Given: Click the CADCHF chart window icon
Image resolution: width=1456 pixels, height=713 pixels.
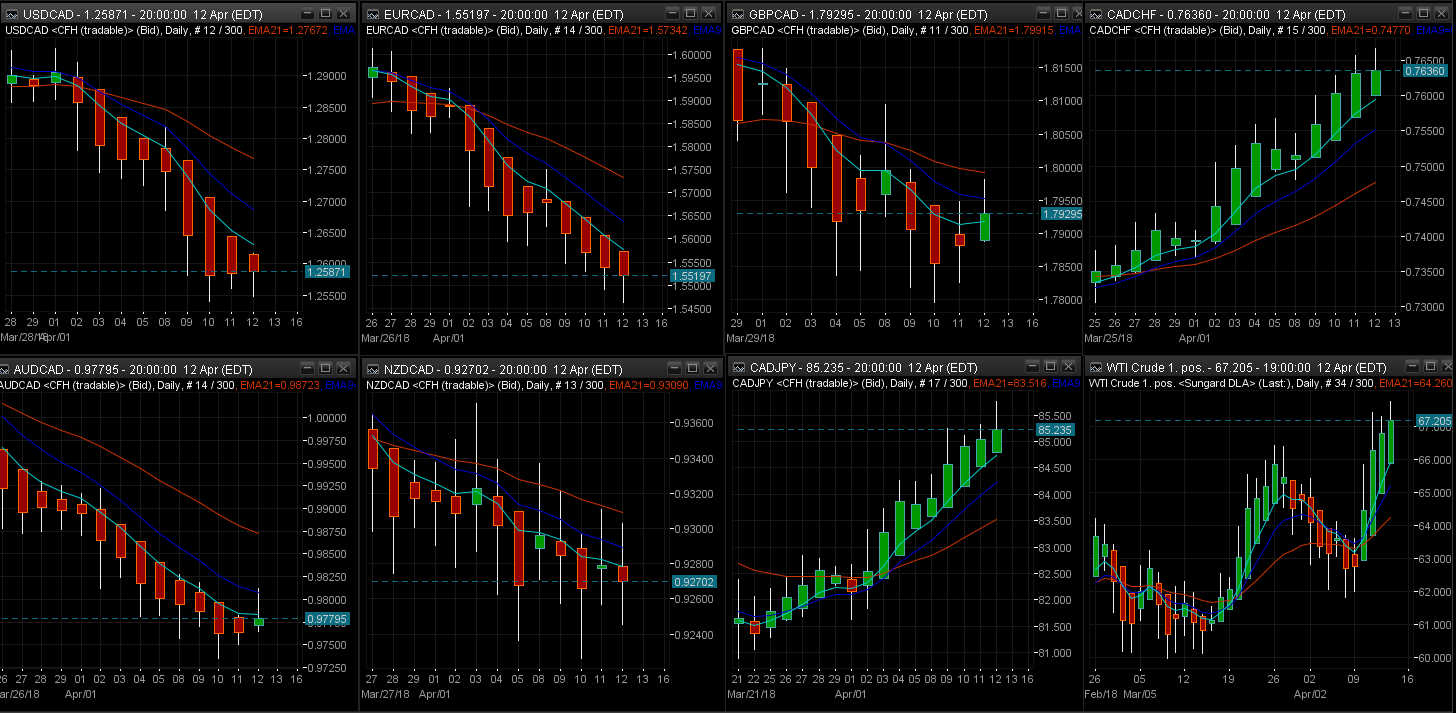Looking at the screenshot, I should tap(1095, 14).
